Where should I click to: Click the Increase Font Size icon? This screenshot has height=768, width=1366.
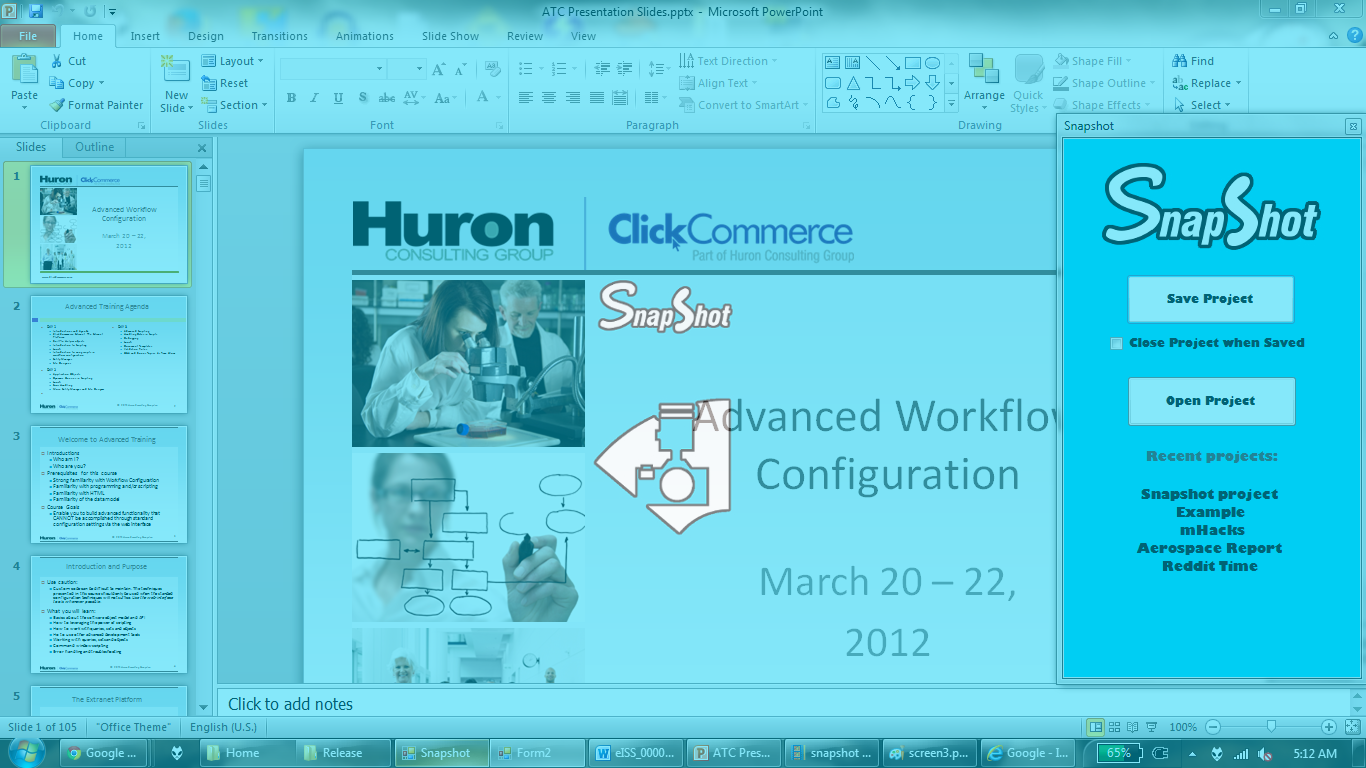click(x=438, y=69)
